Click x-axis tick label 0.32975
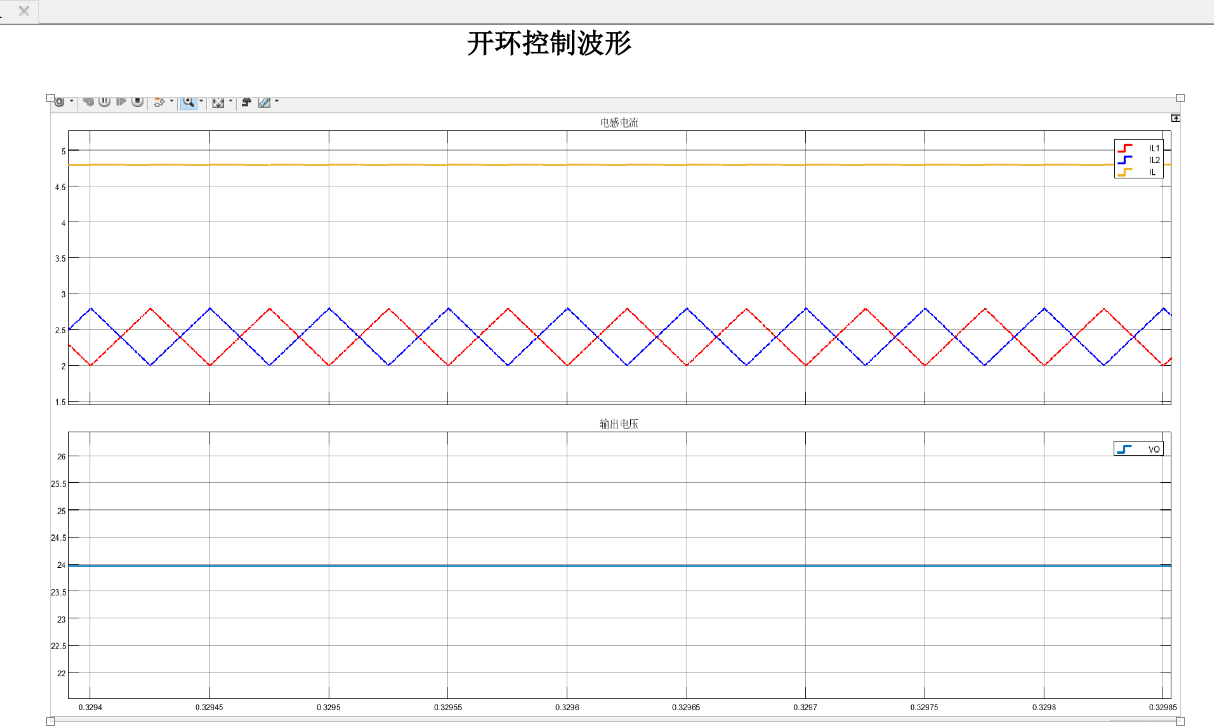This screenshot has width=1214, height=727. pos(924,707)
